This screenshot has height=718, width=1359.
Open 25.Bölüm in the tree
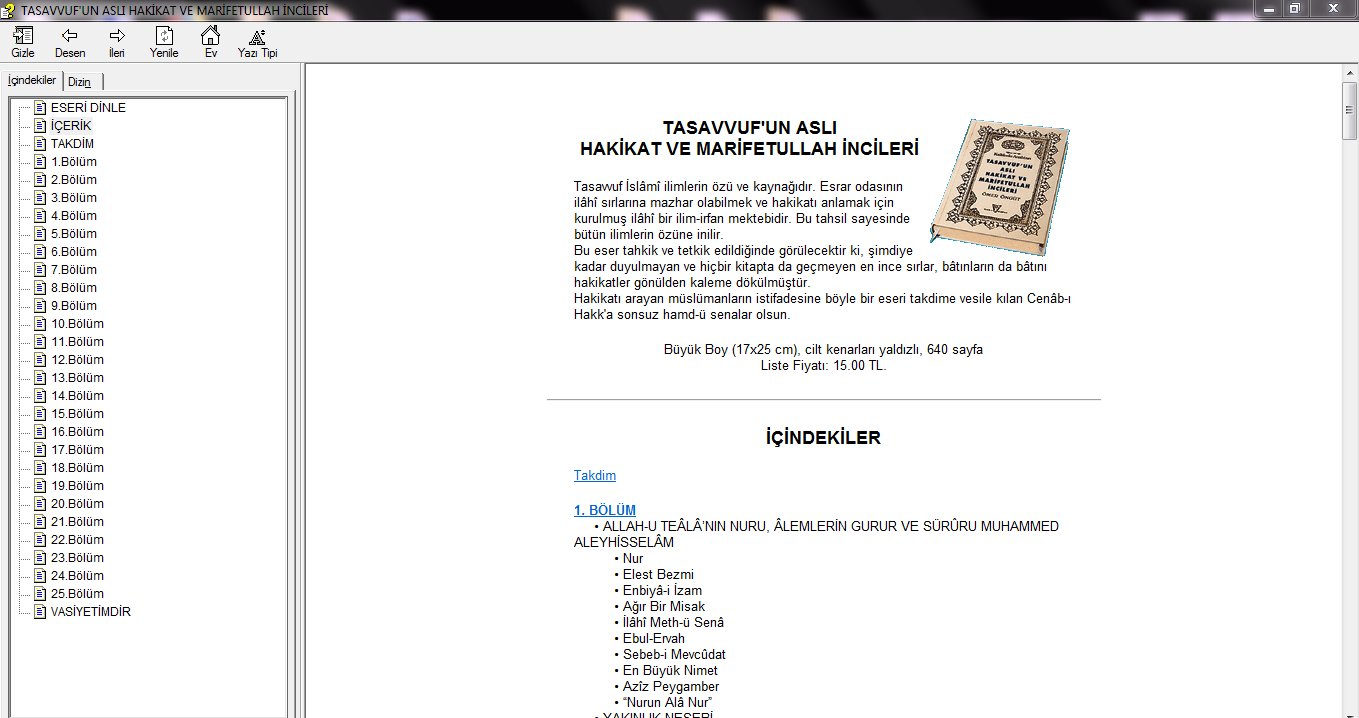(77, 594)
